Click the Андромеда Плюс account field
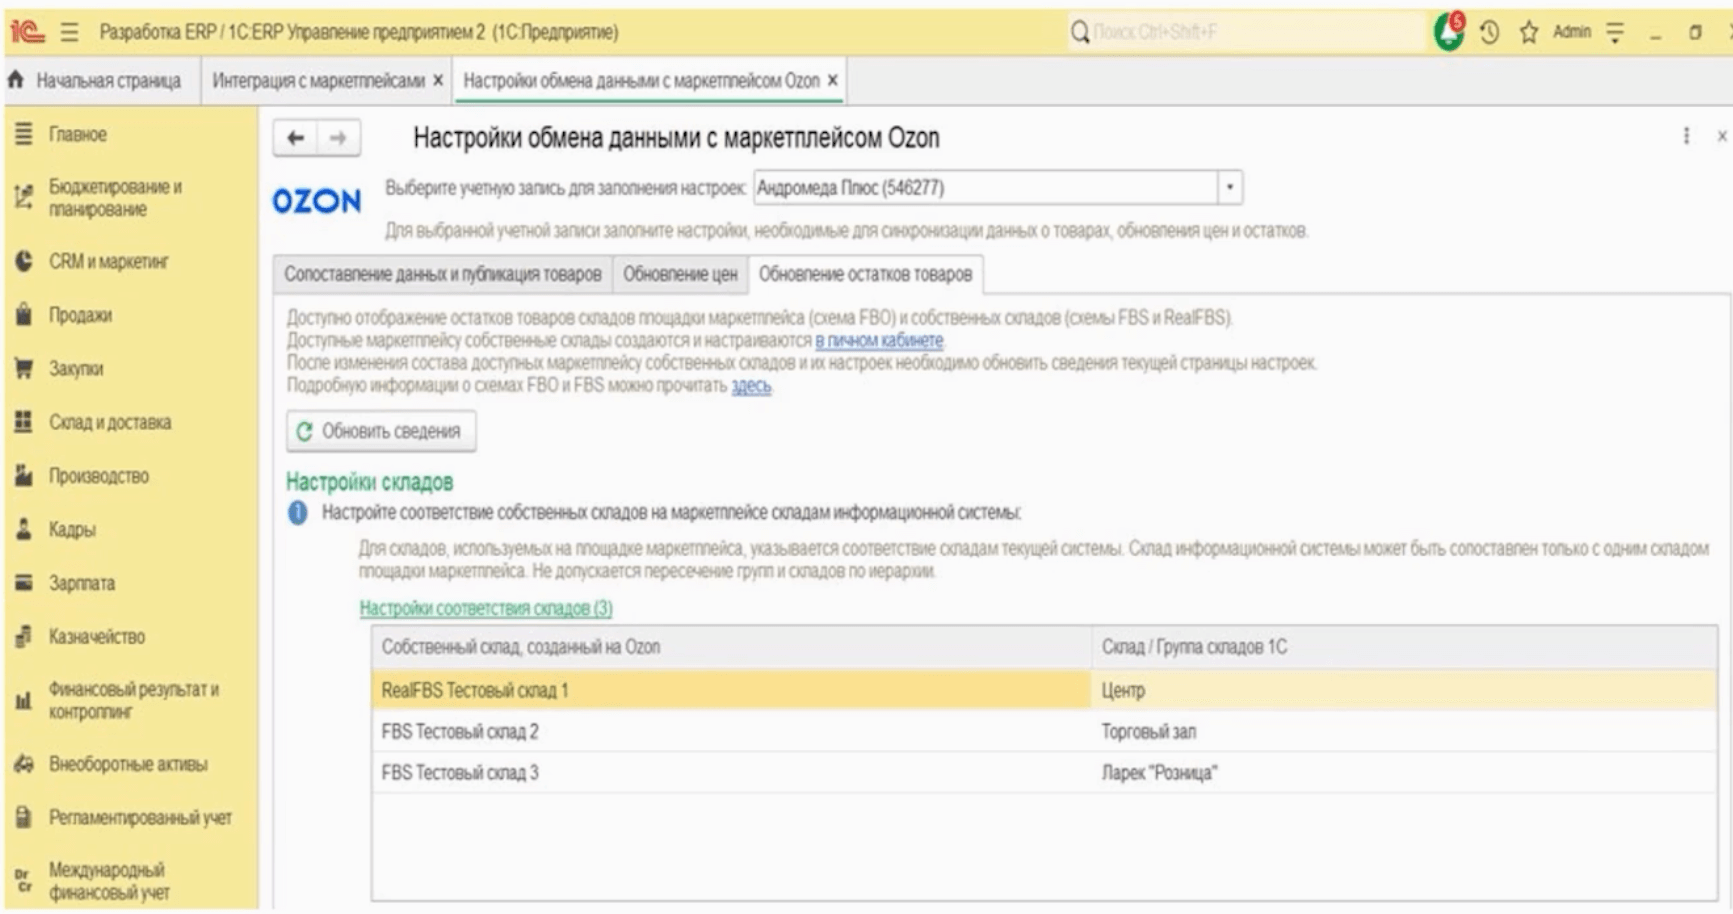This screenshot has height=914, width=1733. click(x=985, y=187)
